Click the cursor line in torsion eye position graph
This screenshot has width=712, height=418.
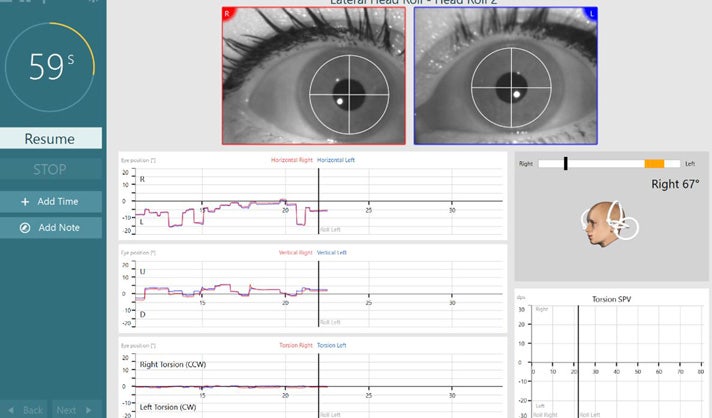point(318,386)
